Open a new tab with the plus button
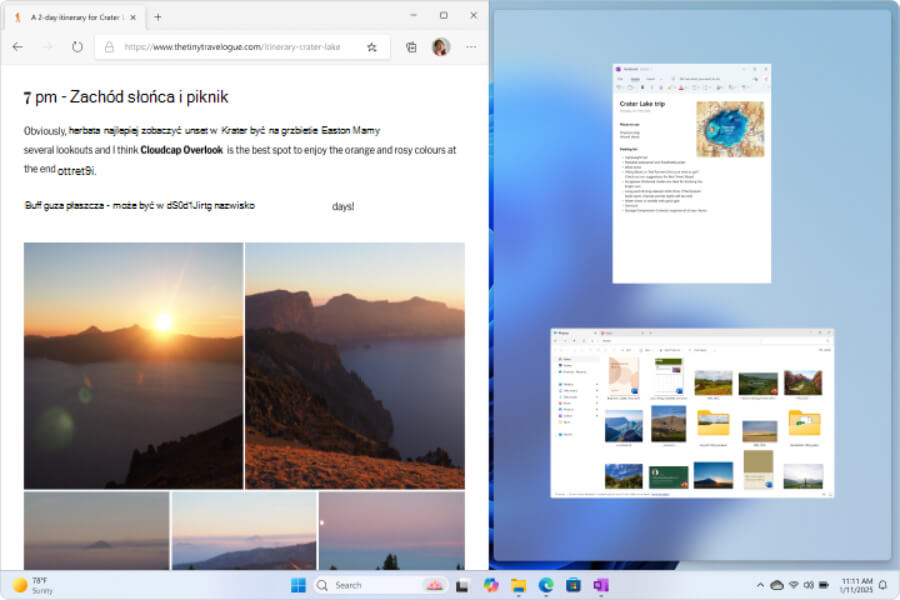Viewport: 900px width, 600px height. click(158, 16)
